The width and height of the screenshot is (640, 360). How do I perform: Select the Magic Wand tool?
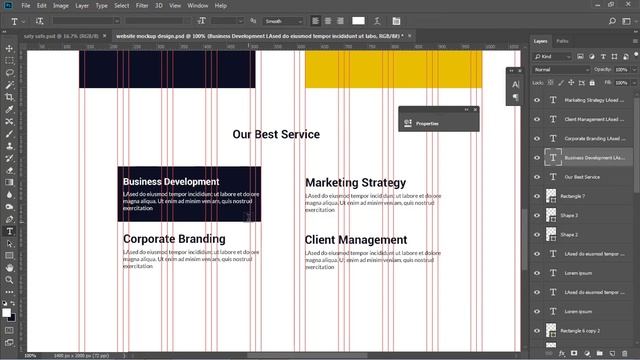pyautogui.click(x=9, y=85)
